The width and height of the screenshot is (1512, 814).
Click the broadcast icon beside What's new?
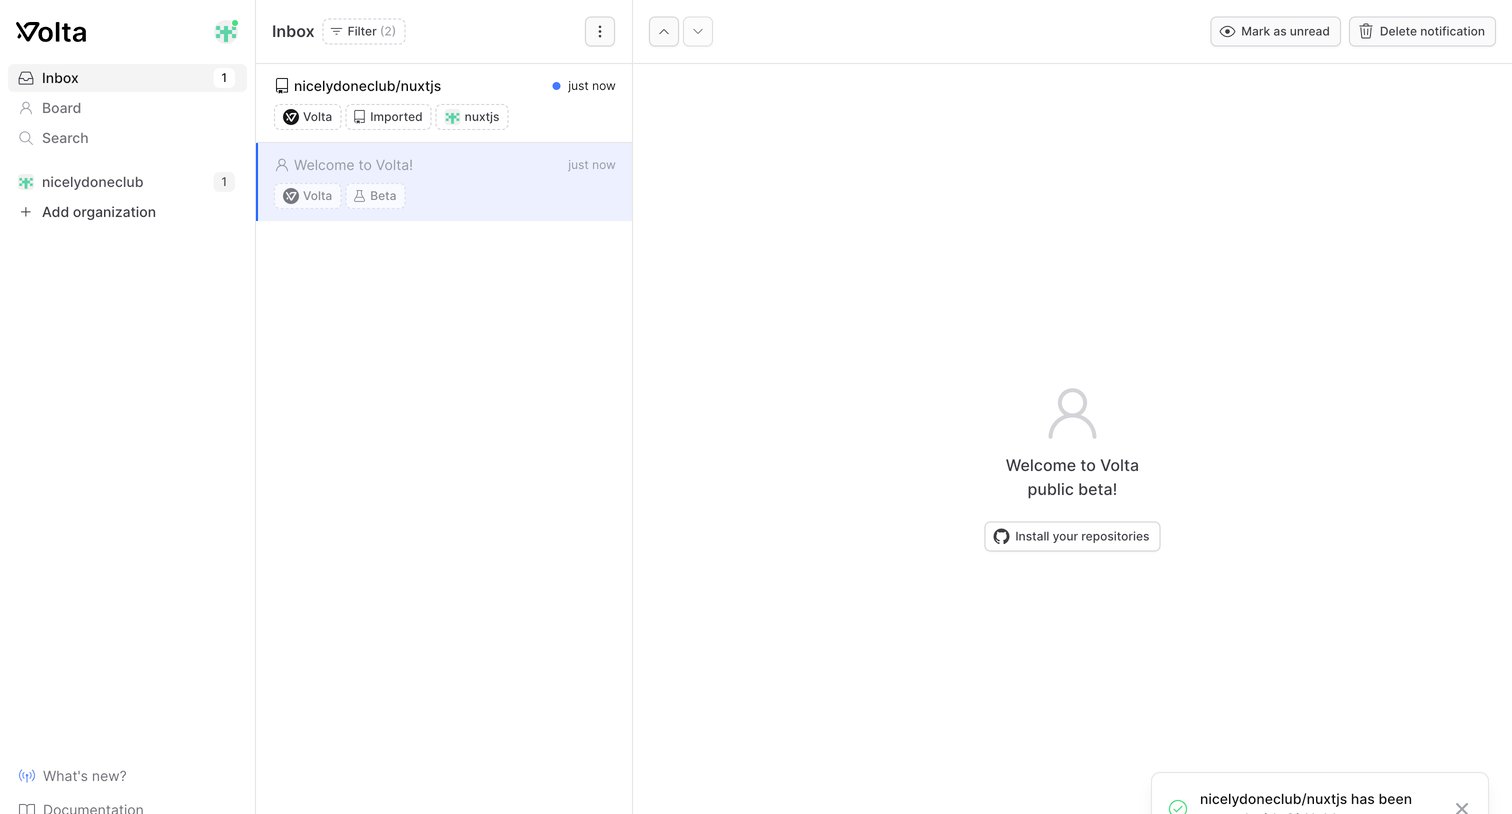click(27, 776)
